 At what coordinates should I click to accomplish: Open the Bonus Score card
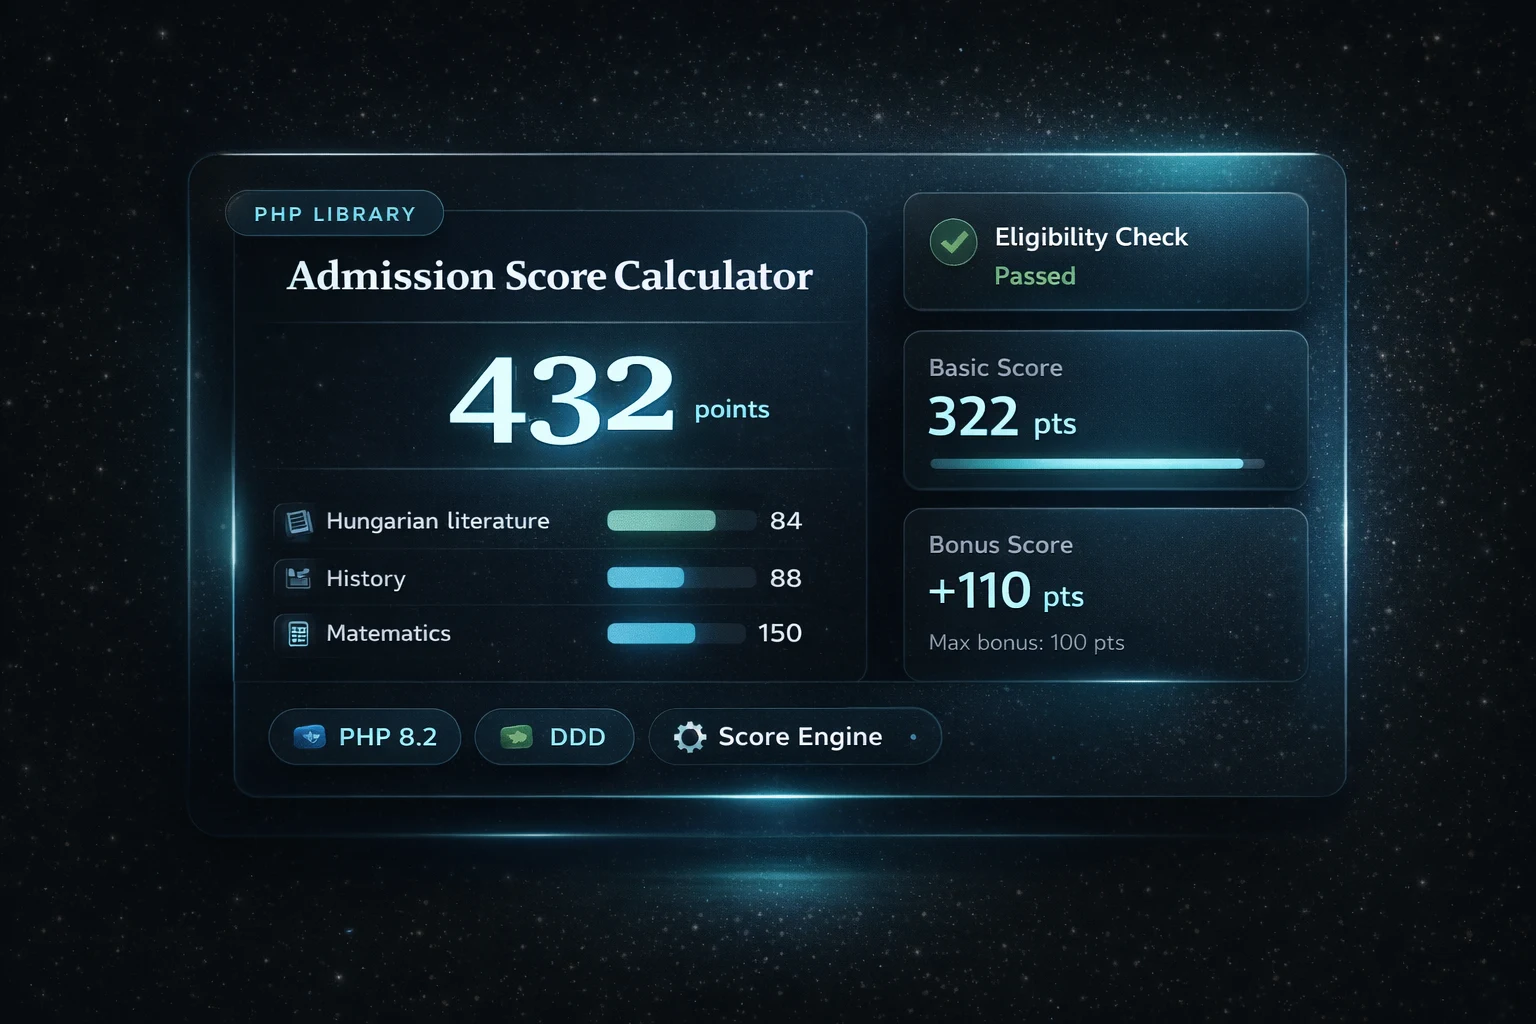coord(1106,595)
